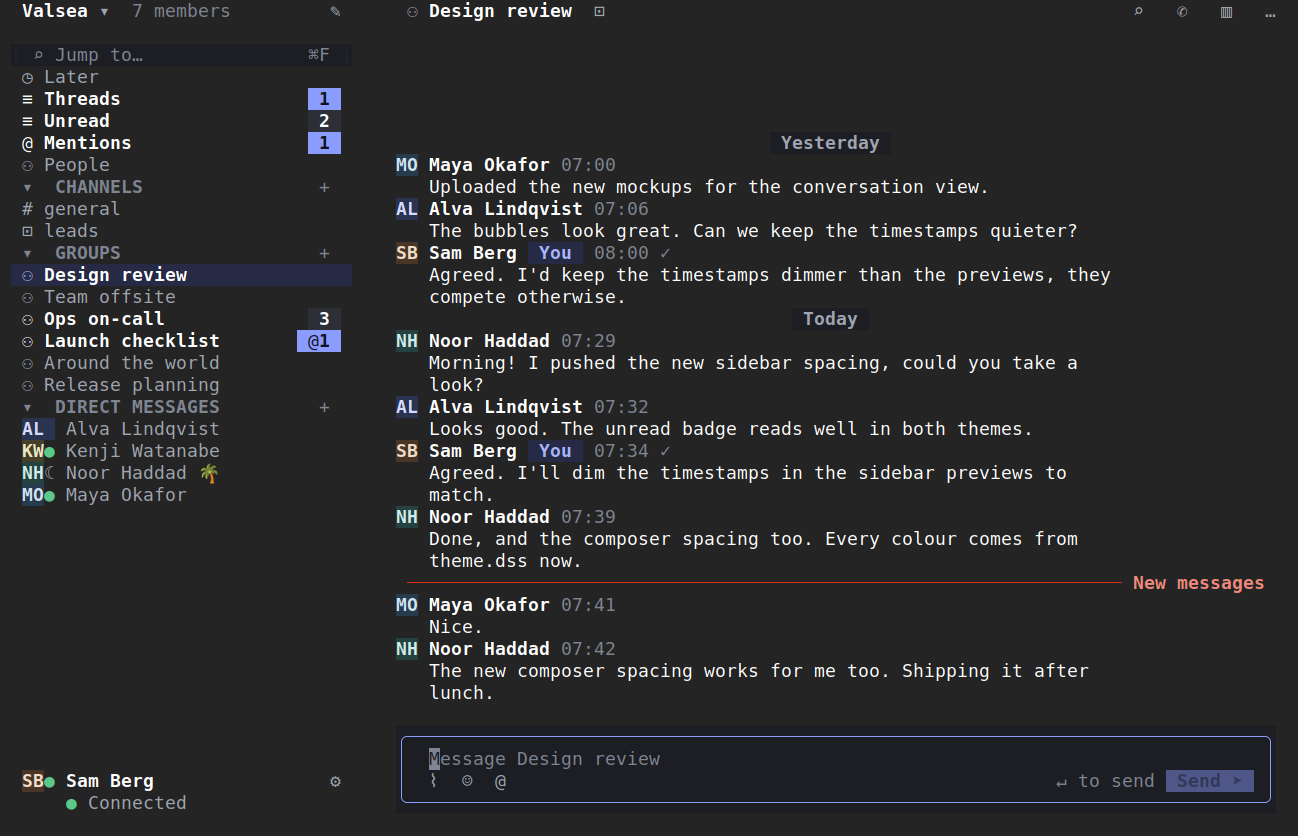Click Sam Berg's name in bottom profile
This screenshot has width=1298, height=836.
110,781
